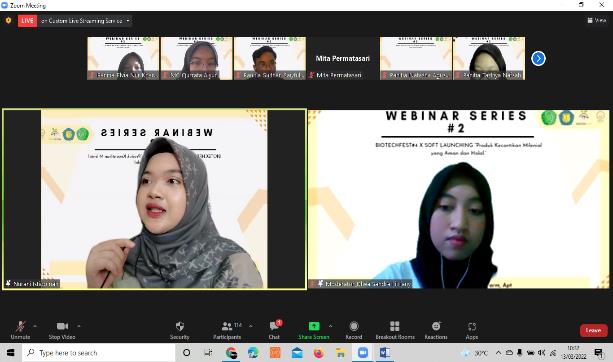The height and width of the screenshot is (362, 613).
Task: Open the View menu at top right
Action: click(x=597, y=20)
